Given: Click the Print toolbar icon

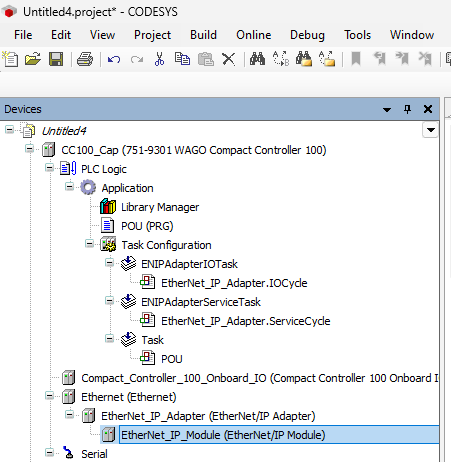Looking at the screenshot, I should 85,59.
